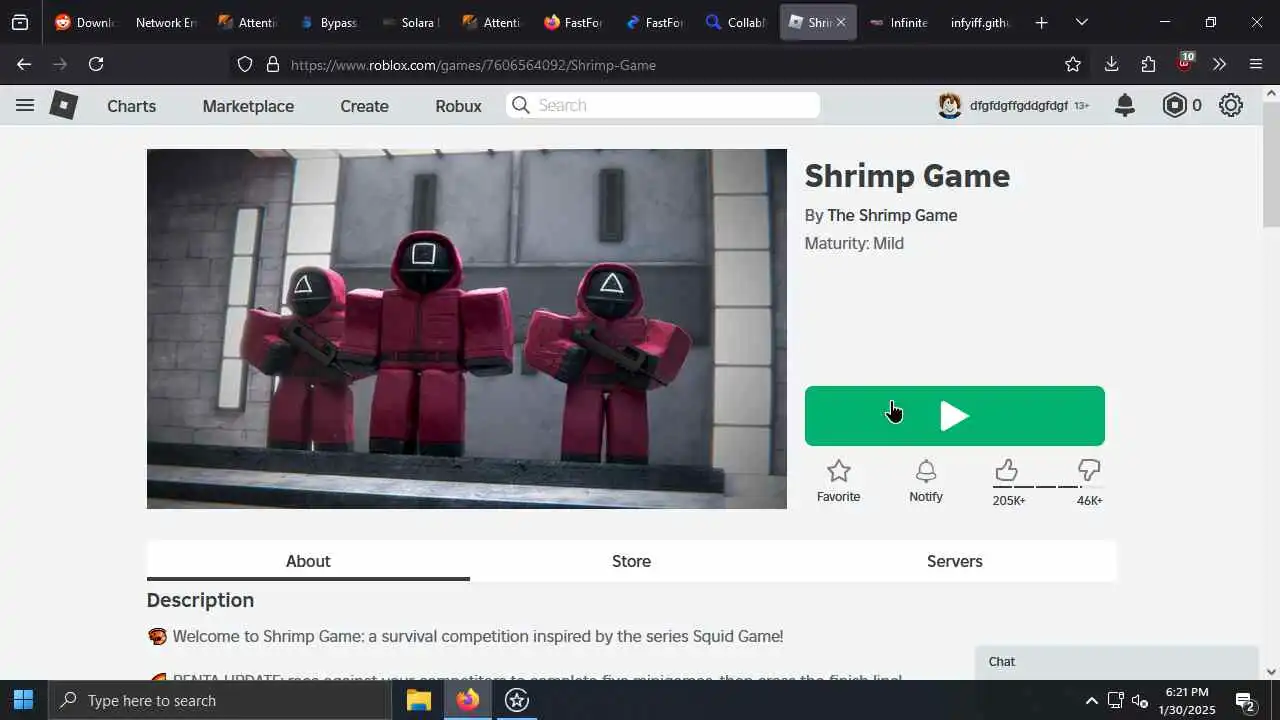Click the Roblox logo home icon
Viewport: 1280px width, 720px height.
(x=64, y=105)
